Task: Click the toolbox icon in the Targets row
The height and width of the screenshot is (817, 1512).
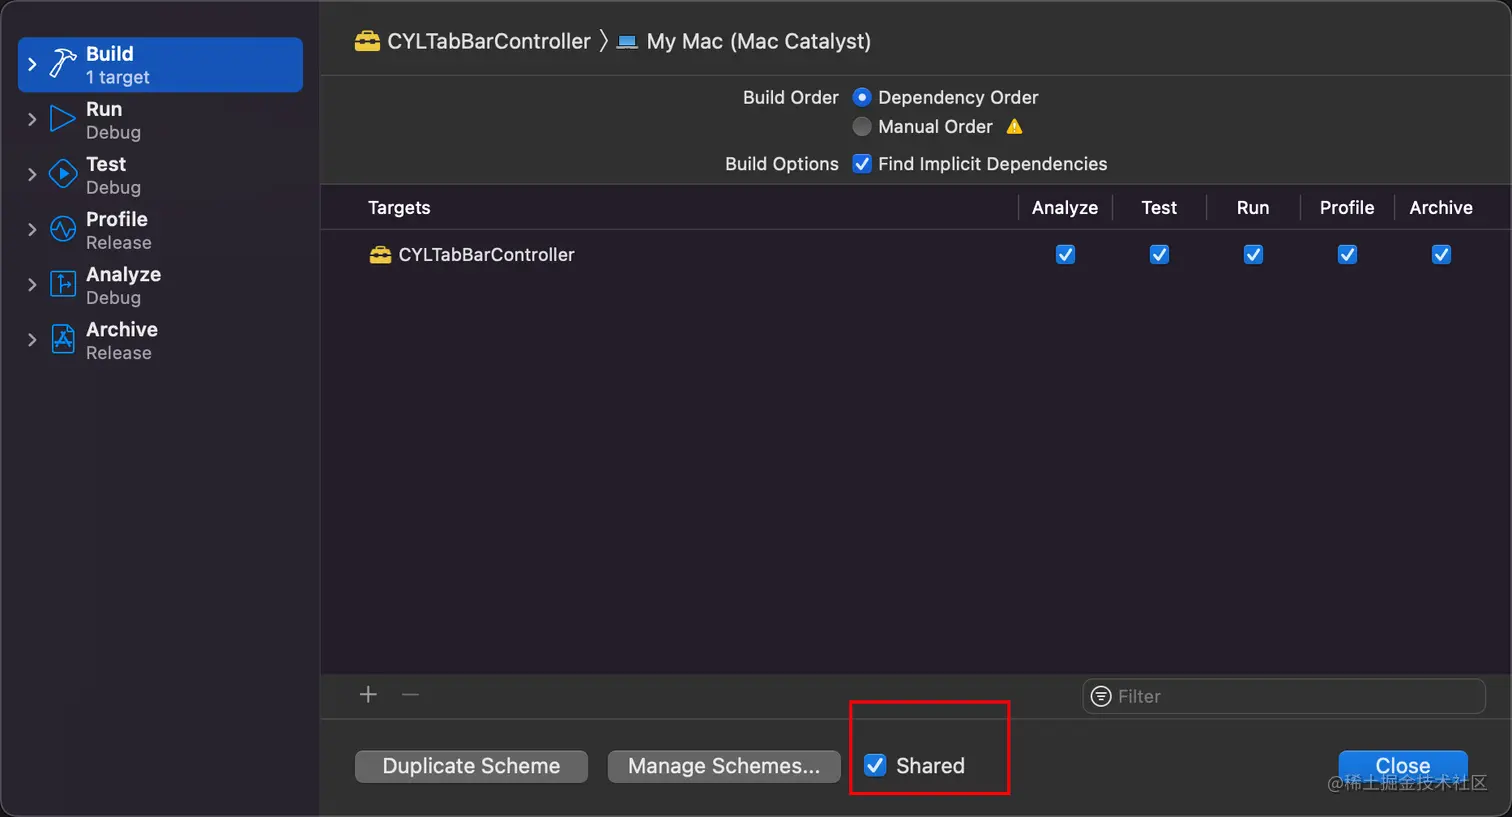Action: click(380, 255)
